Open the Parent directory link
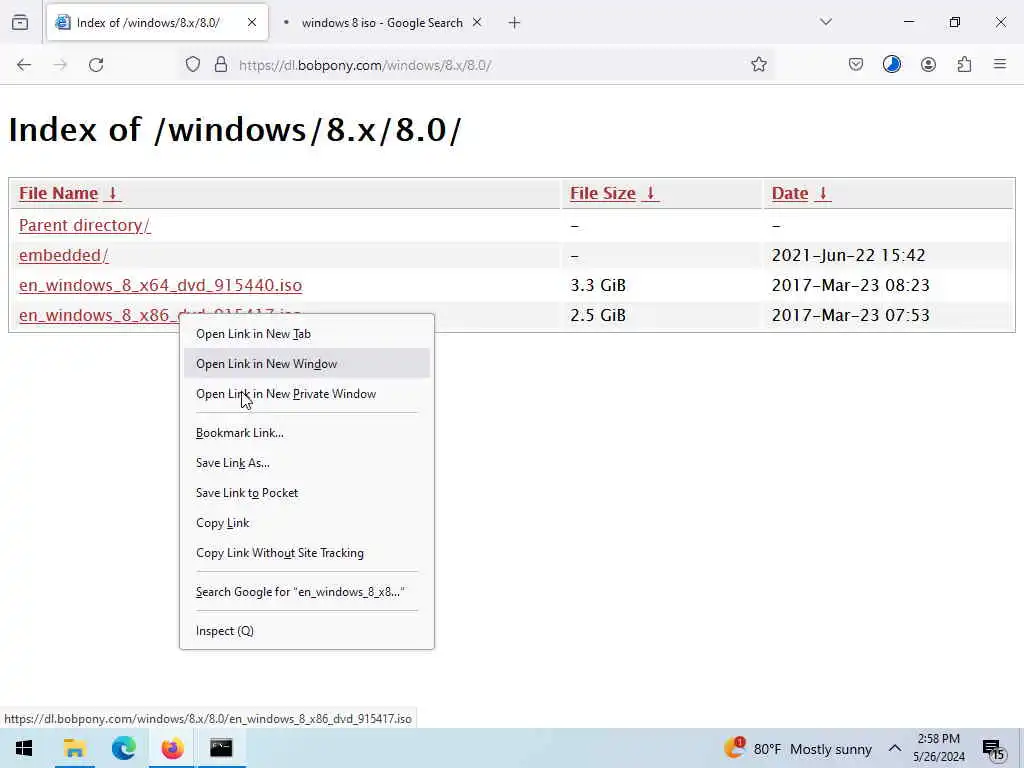Viewport: 1024px width, 768px height. (x=85, y=225)
